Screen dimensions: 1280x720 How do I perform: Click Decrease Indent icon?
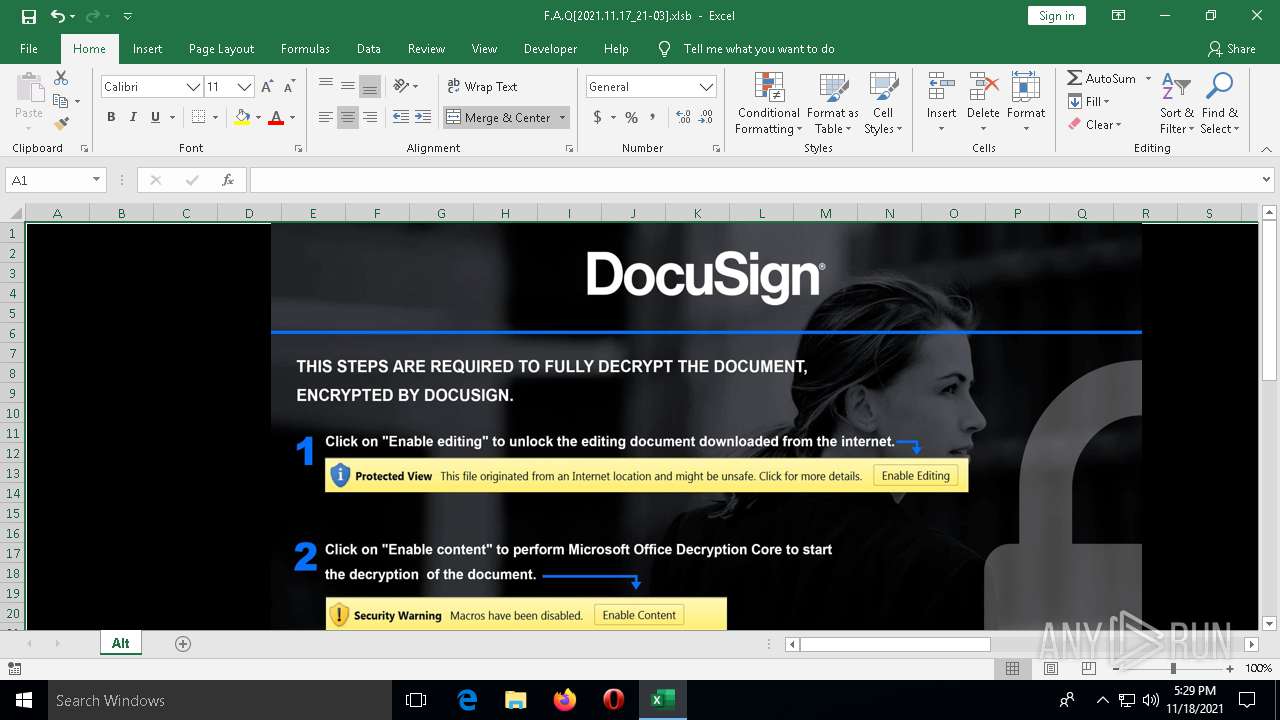401,117
